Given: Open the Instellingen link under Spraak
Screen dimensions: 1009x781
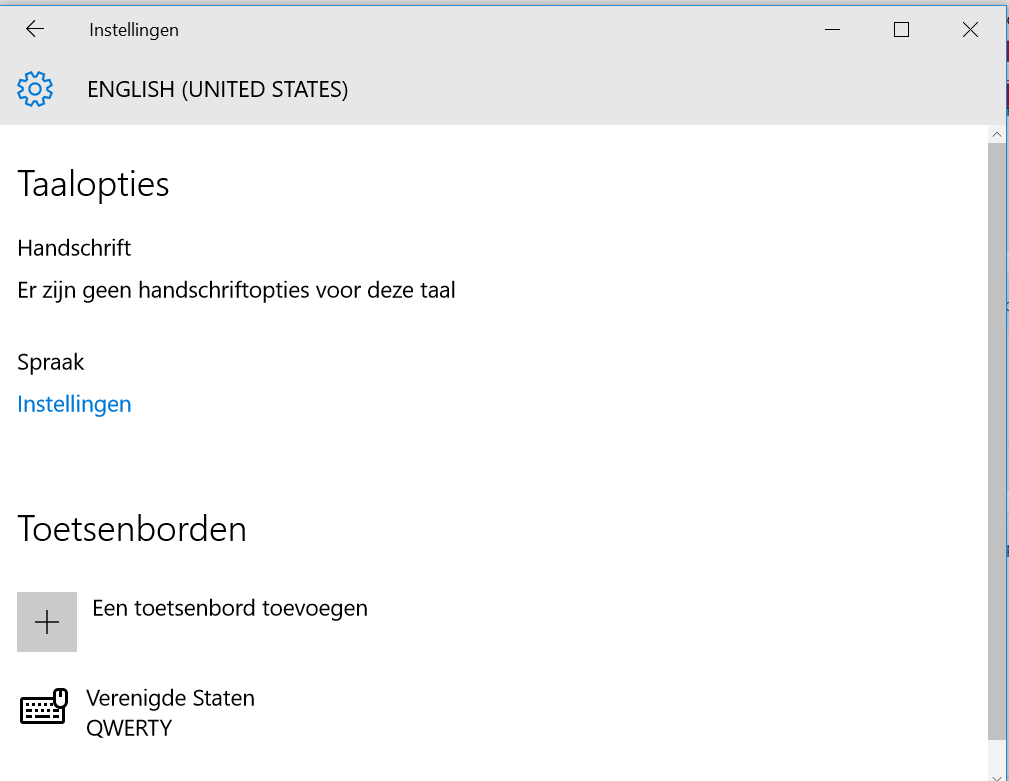Looking at the screenshot, I should (74, 404).
